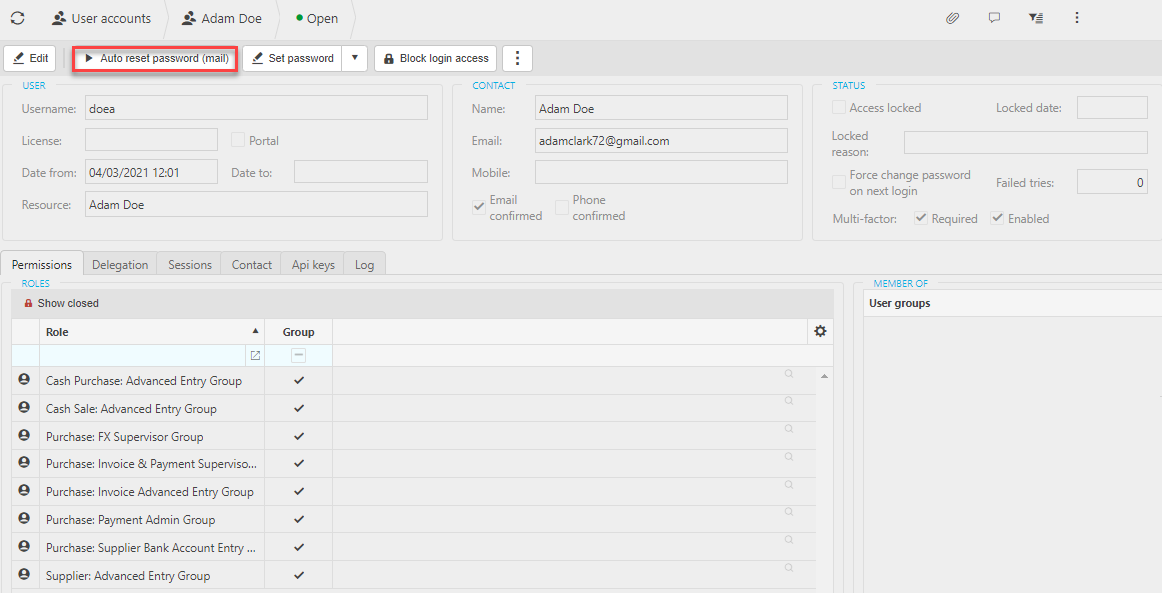The image size is (1162, 593).
Task: Switch to the Contact tab
Action: (252, 264)
